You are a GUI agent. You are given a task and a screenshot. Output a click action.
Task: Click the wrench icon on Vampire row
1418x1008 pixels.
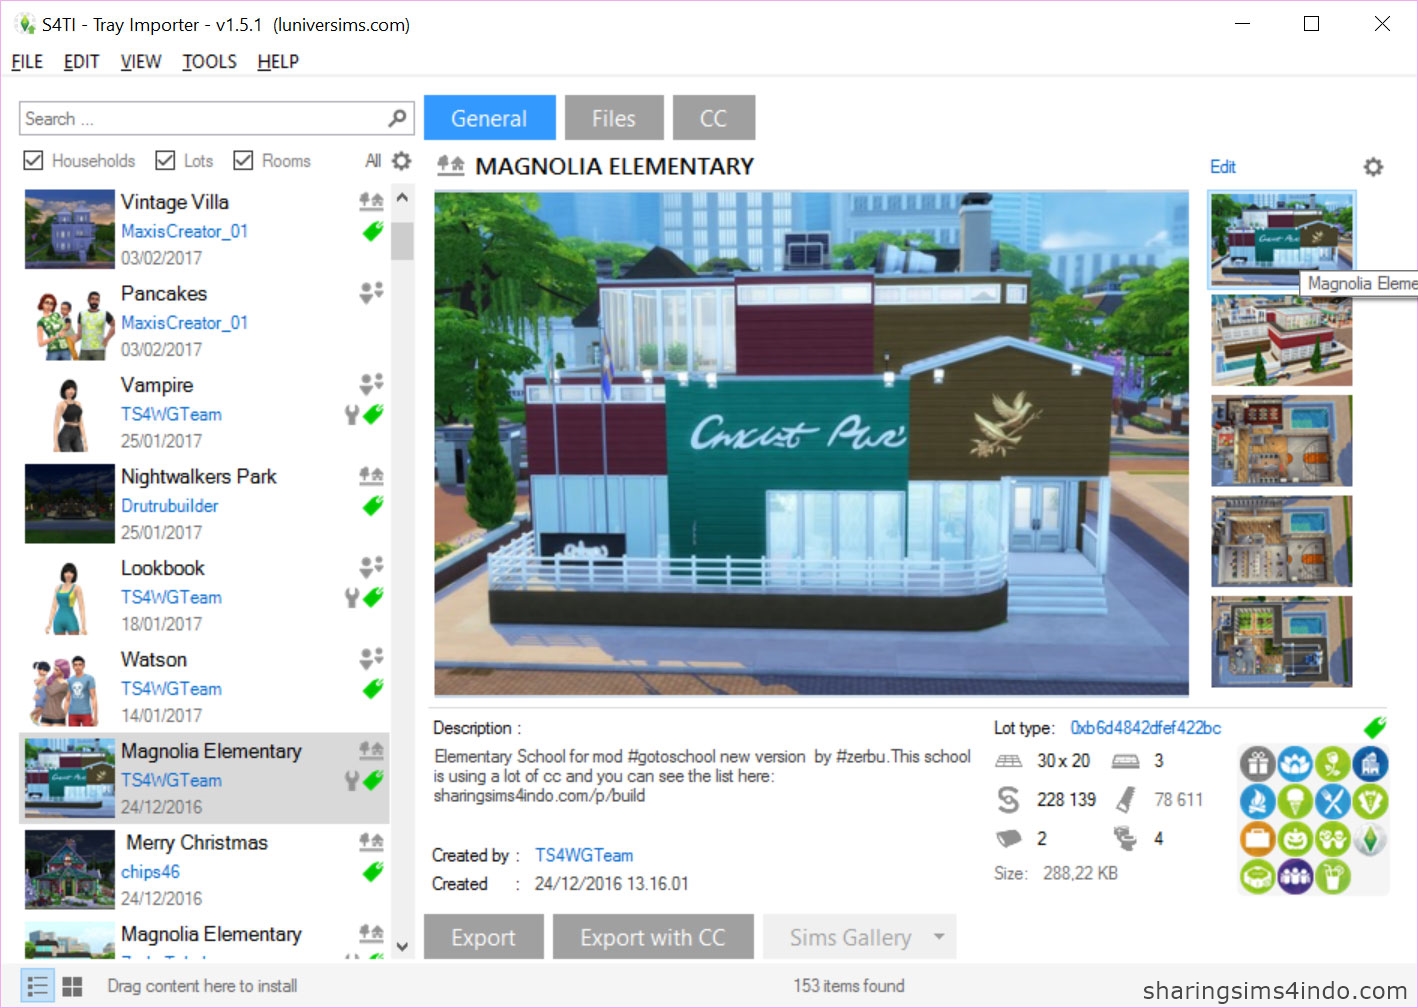point(352,414)
